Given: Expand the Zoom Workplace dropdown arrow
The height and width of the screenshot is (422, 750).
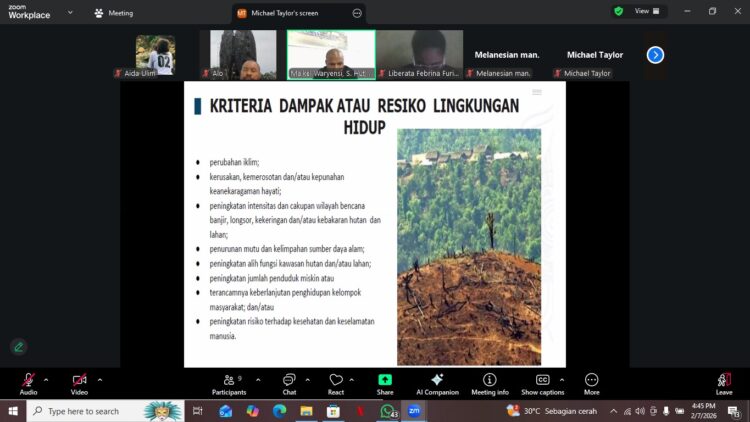Looking at the screenshot, I should click(x=70, y=12).
